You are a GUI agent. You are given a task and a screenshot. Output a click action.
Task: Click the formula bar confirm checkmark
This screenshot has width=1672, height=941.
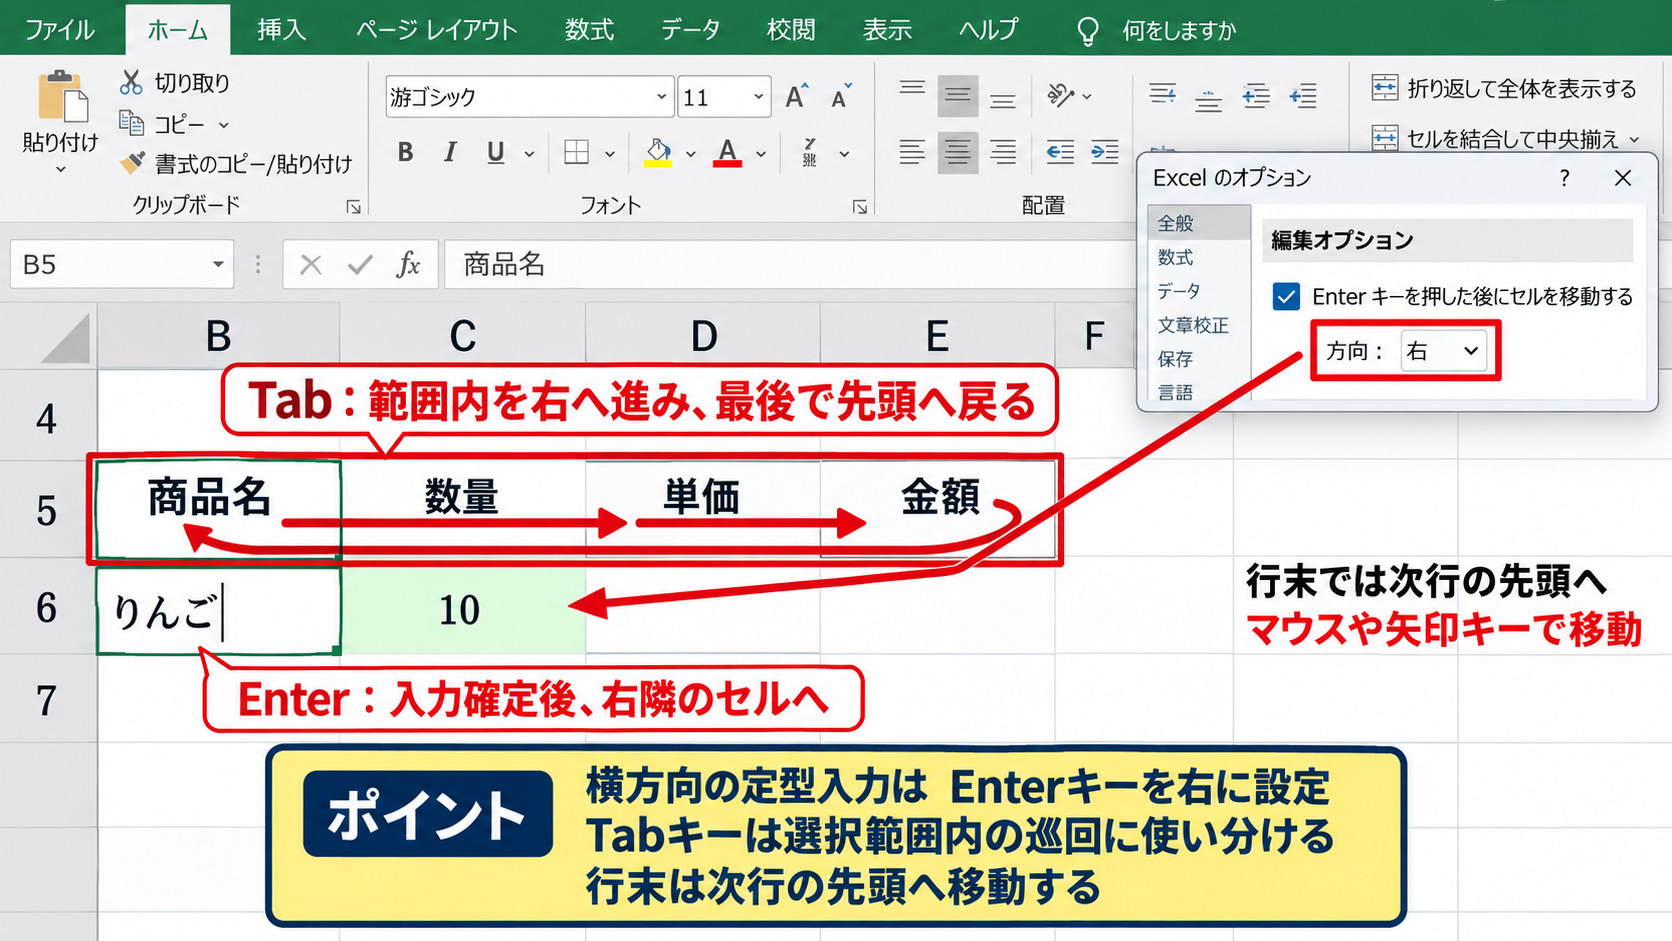point(360,265)
